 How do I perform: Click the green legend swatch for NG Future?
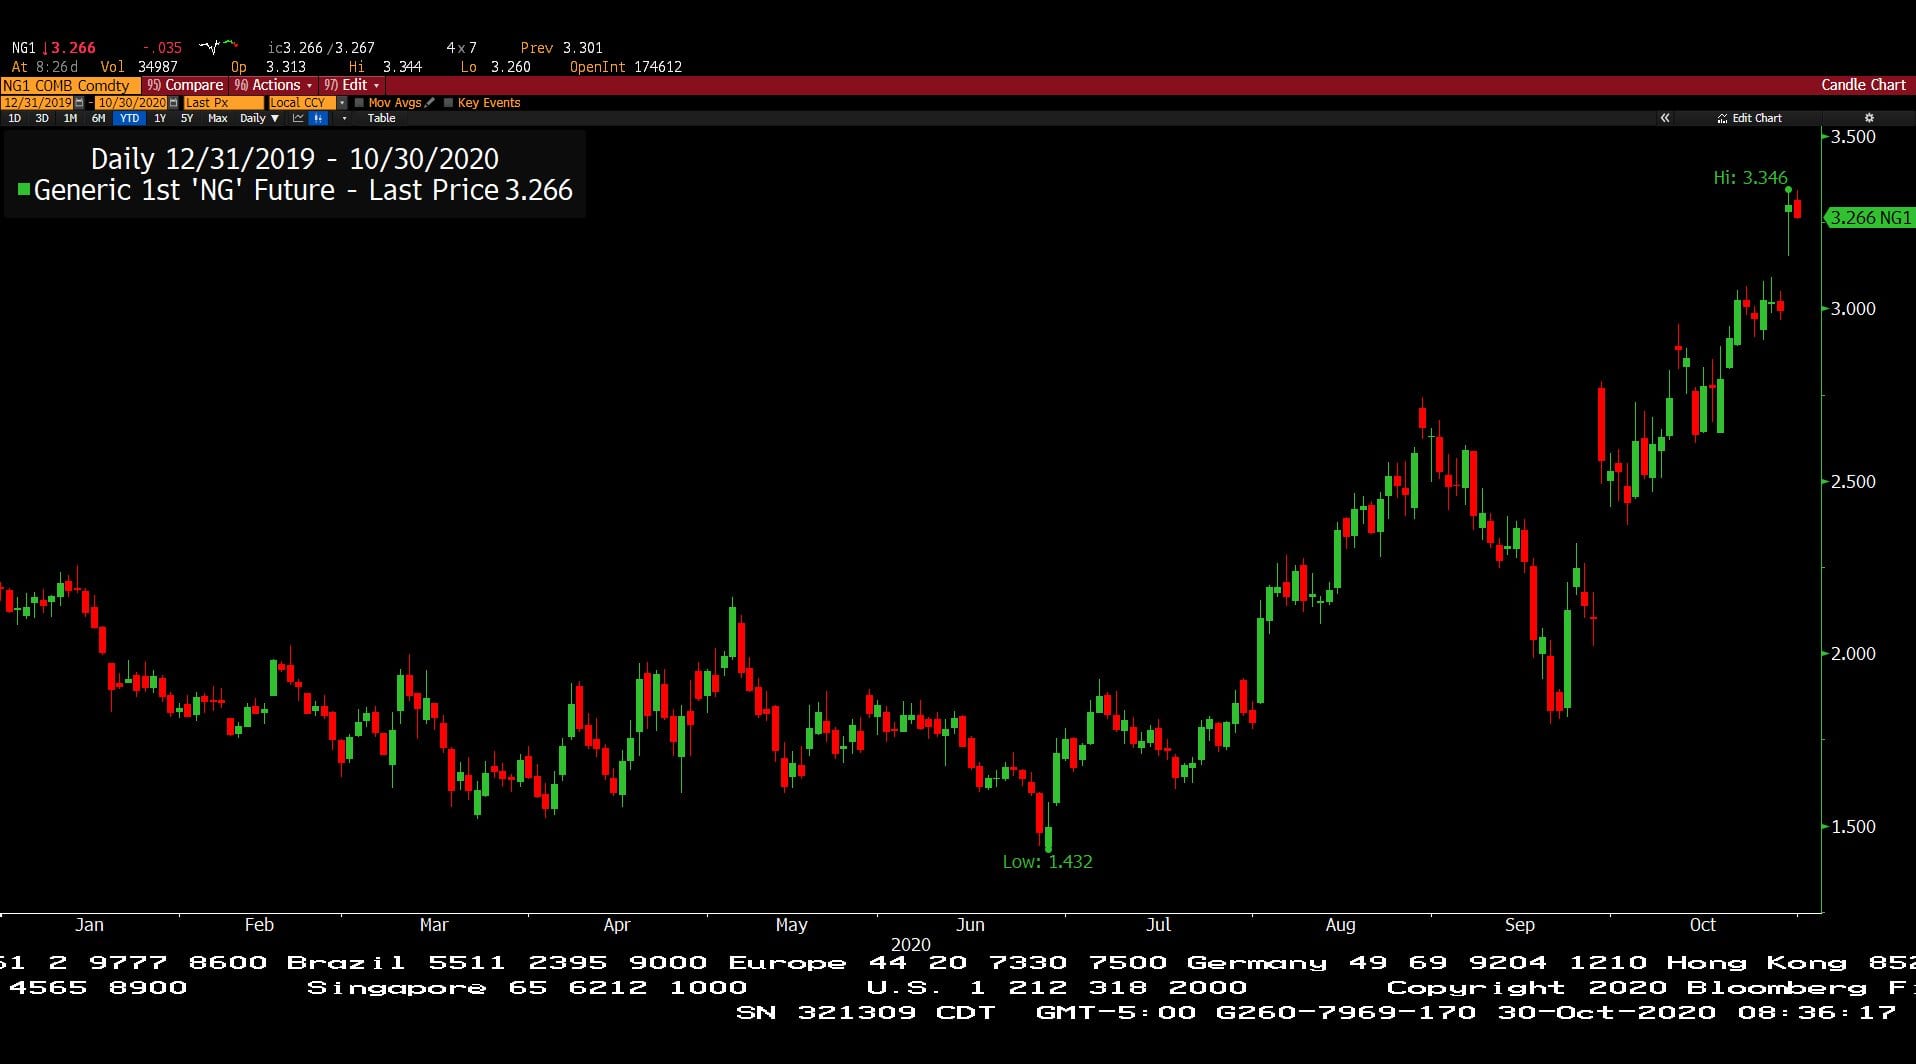(x=23, y=189)
